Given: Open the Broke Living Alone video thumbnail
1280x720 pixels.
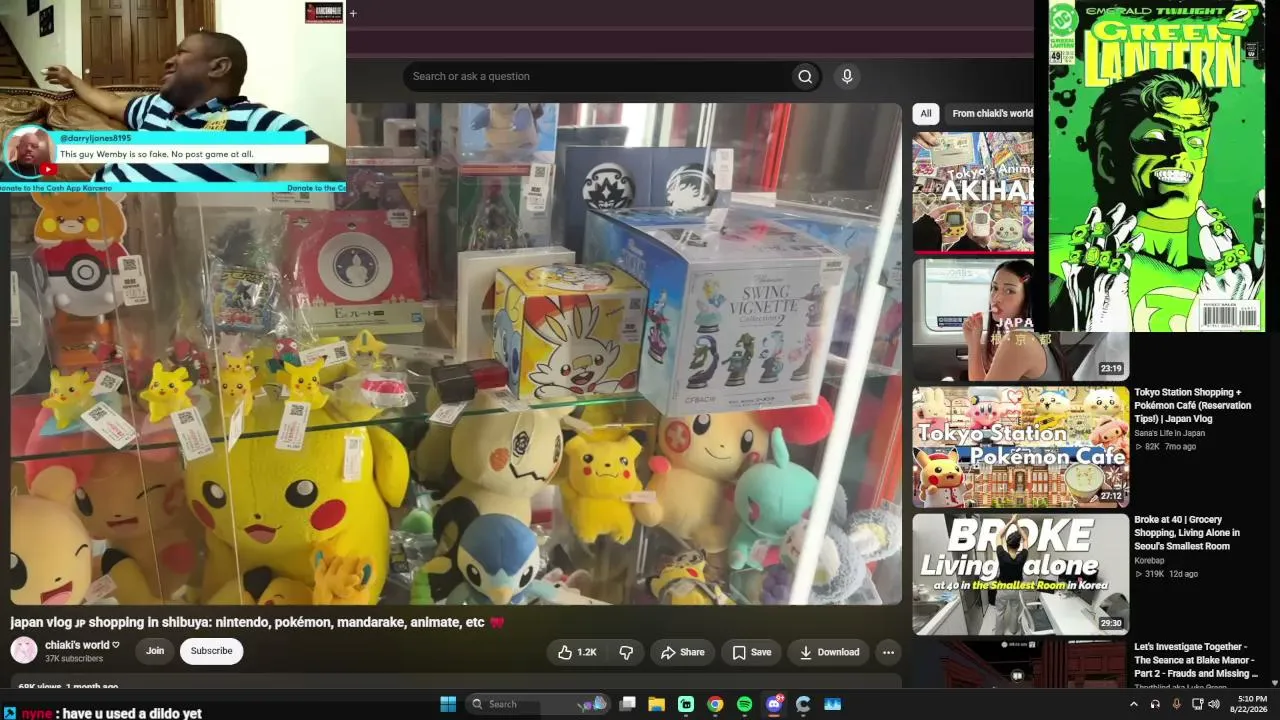Looking at the screenshot, I should pos(1020,574).
